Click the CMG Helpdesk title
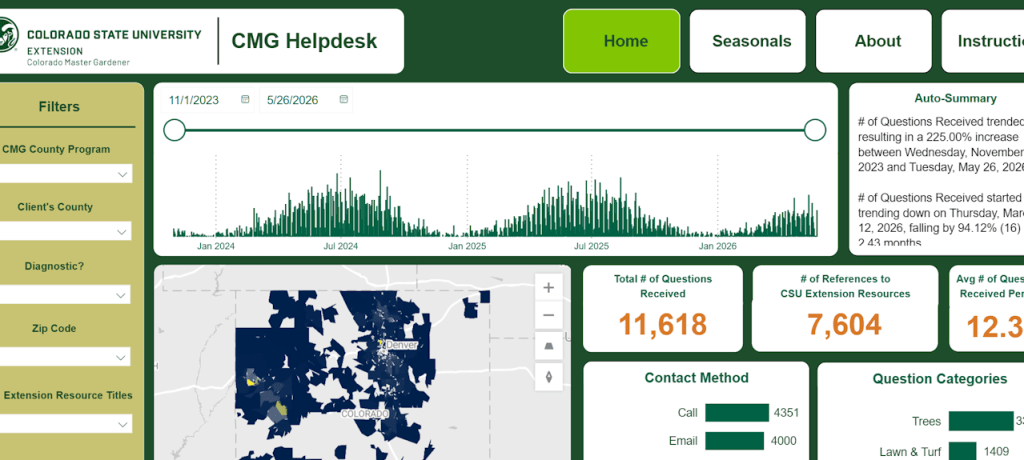 coord(304,41)
